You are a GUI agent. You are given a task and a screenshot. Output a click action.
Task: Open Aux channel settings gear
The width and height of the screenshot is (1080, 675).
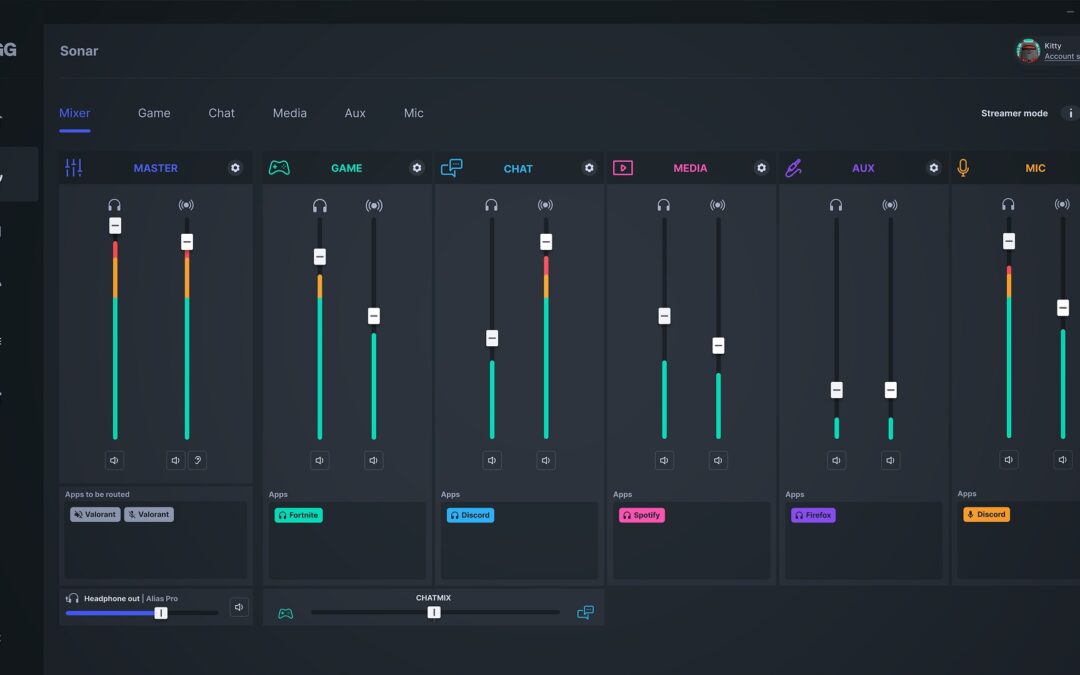click(934, 168)
